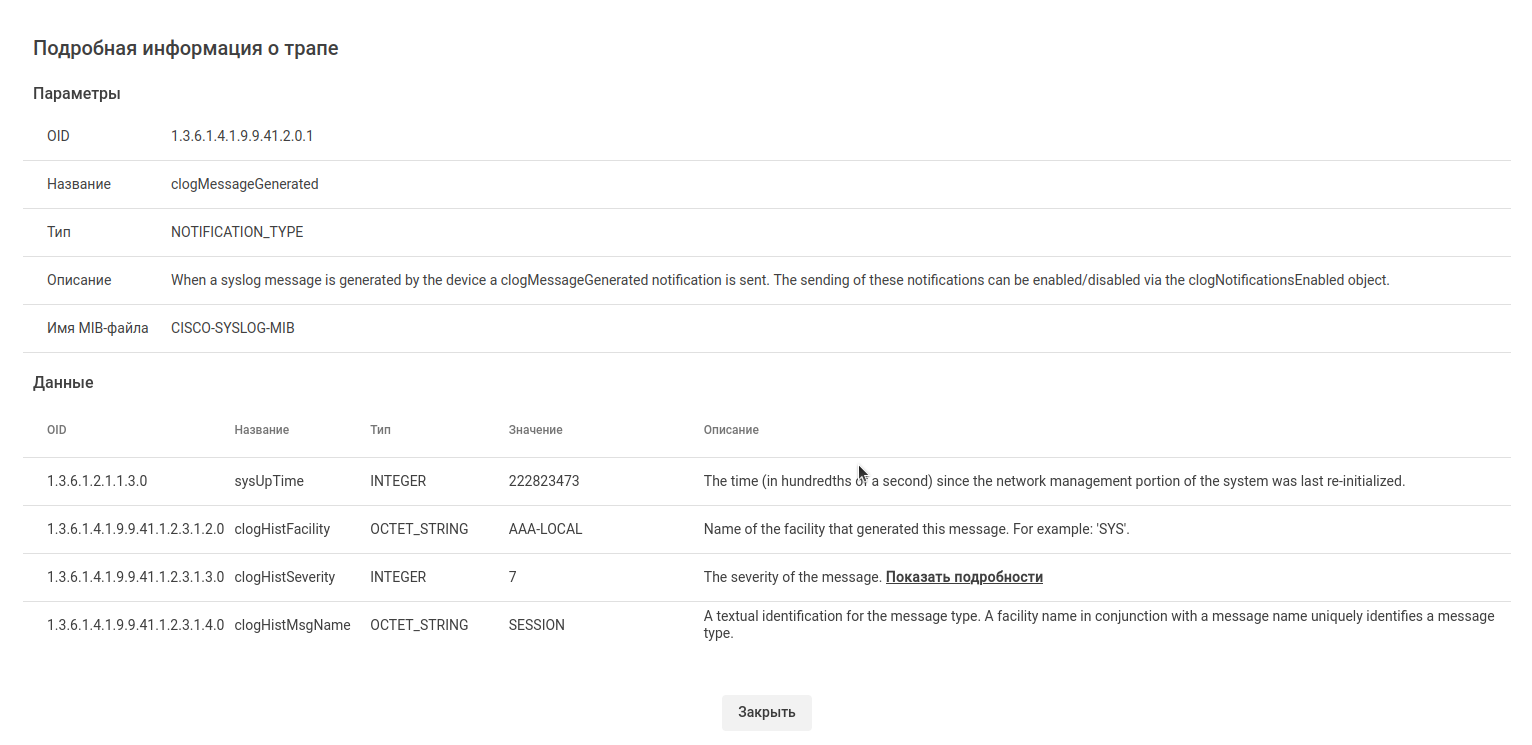Click the Описание column header
This screenshot has width=1532, height=745.
pos(731,430)
